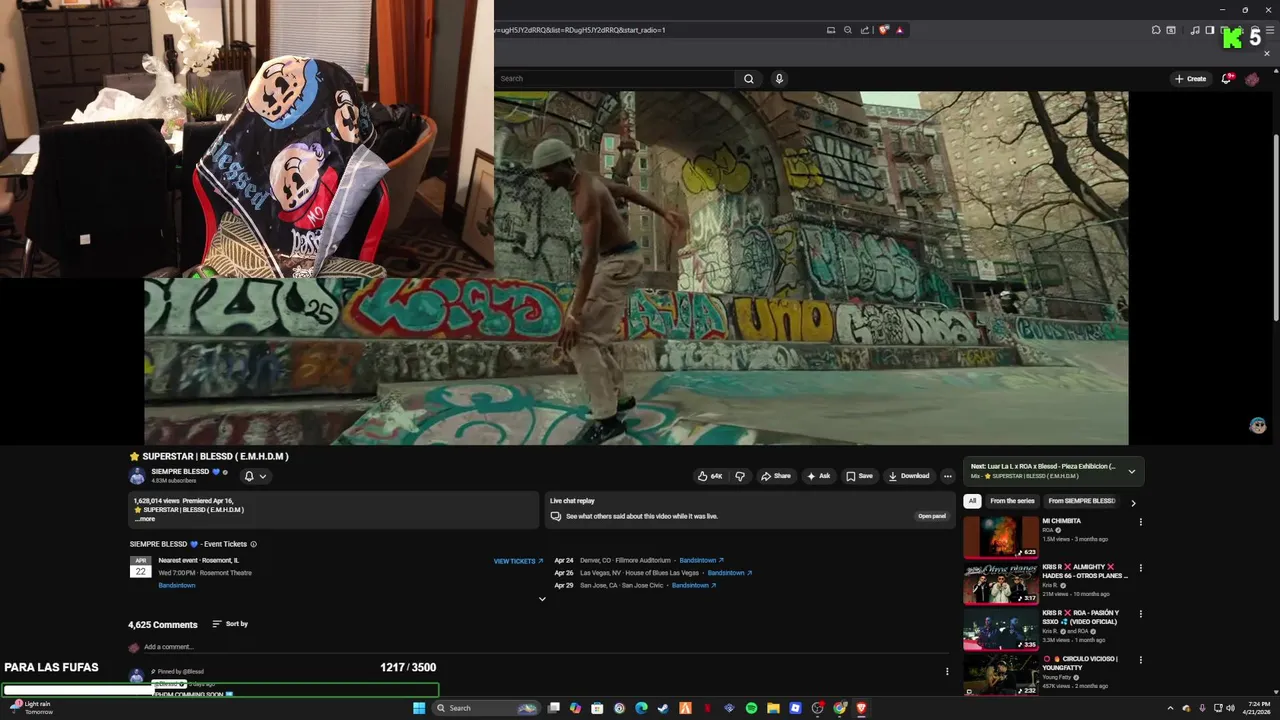Open the media control music note icon
Image resolution: width=1280 pixels, height=720 pixels.
coord(1195,30)
